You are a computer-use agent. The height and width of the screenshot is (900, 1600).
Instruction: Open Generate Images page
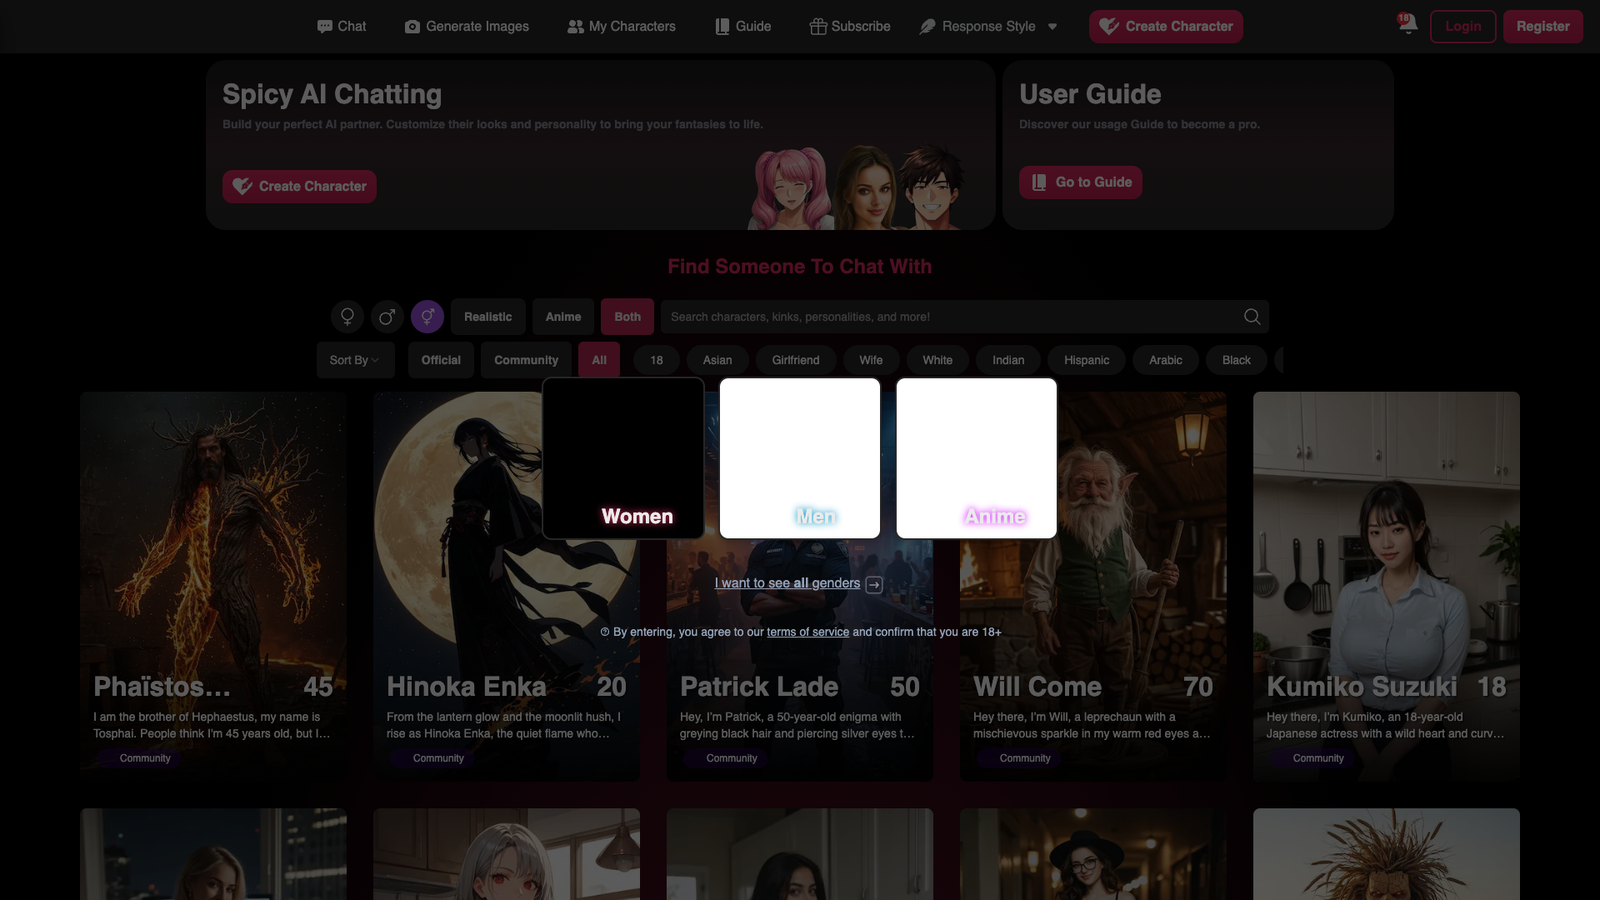[x=467, y=27]
